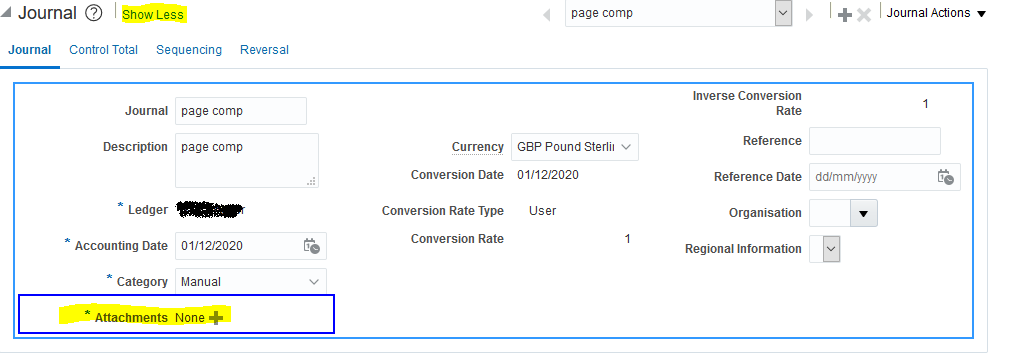The height and width of the screenshot is (362, 1009).
Task: Expand the Category dropdown
Action: pyautogui.click(x=314, y=282)
